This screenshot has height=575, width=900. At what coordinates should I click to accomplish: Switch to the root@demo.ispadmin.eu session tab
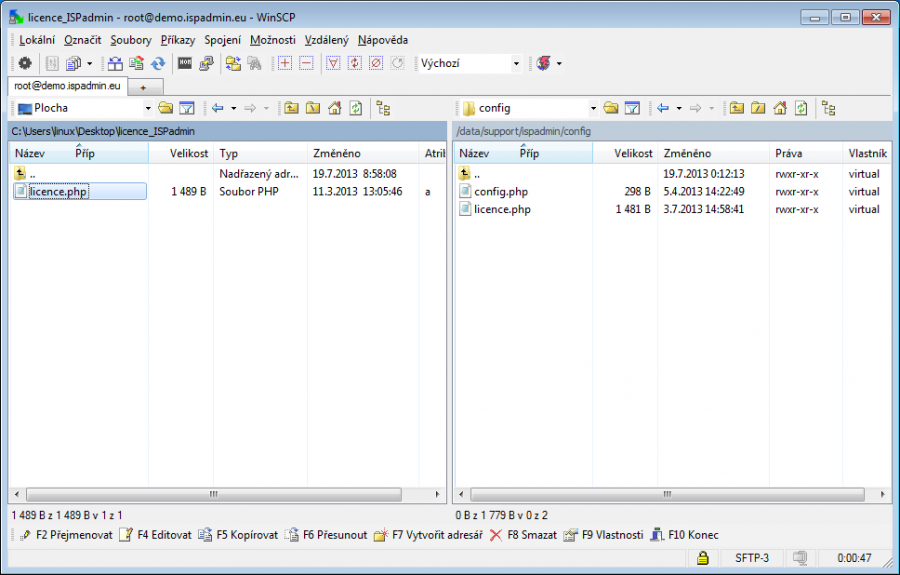tap(67, 86)
